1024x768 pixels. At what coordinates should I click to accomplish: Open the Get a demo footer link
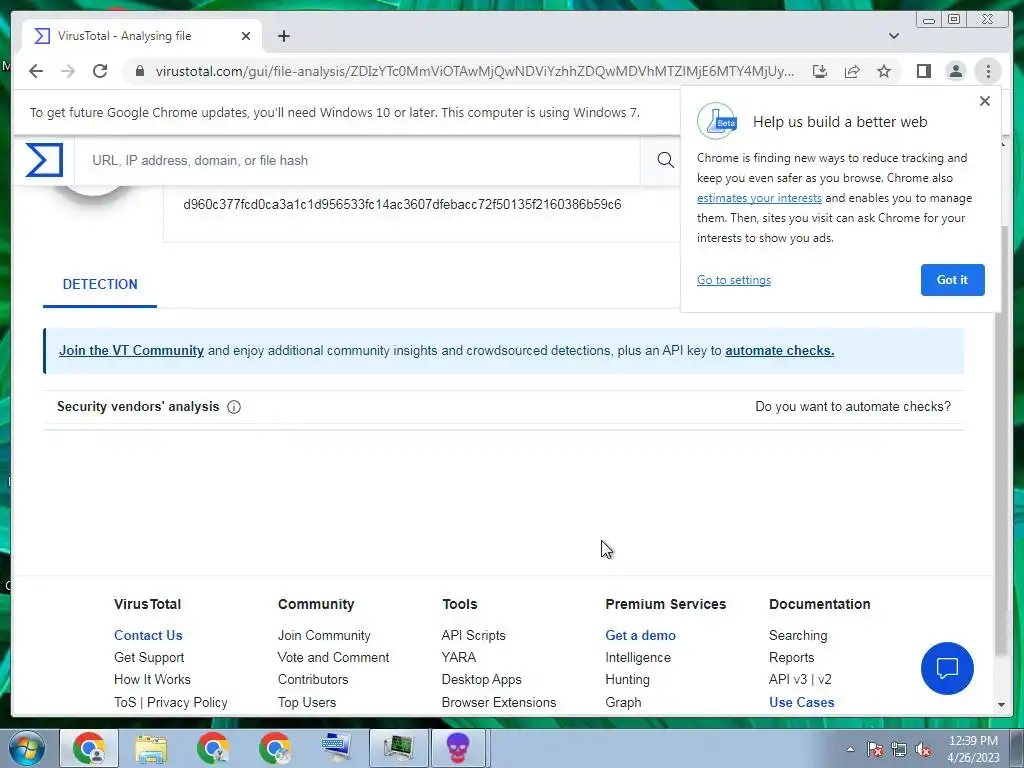coord(641,635)
